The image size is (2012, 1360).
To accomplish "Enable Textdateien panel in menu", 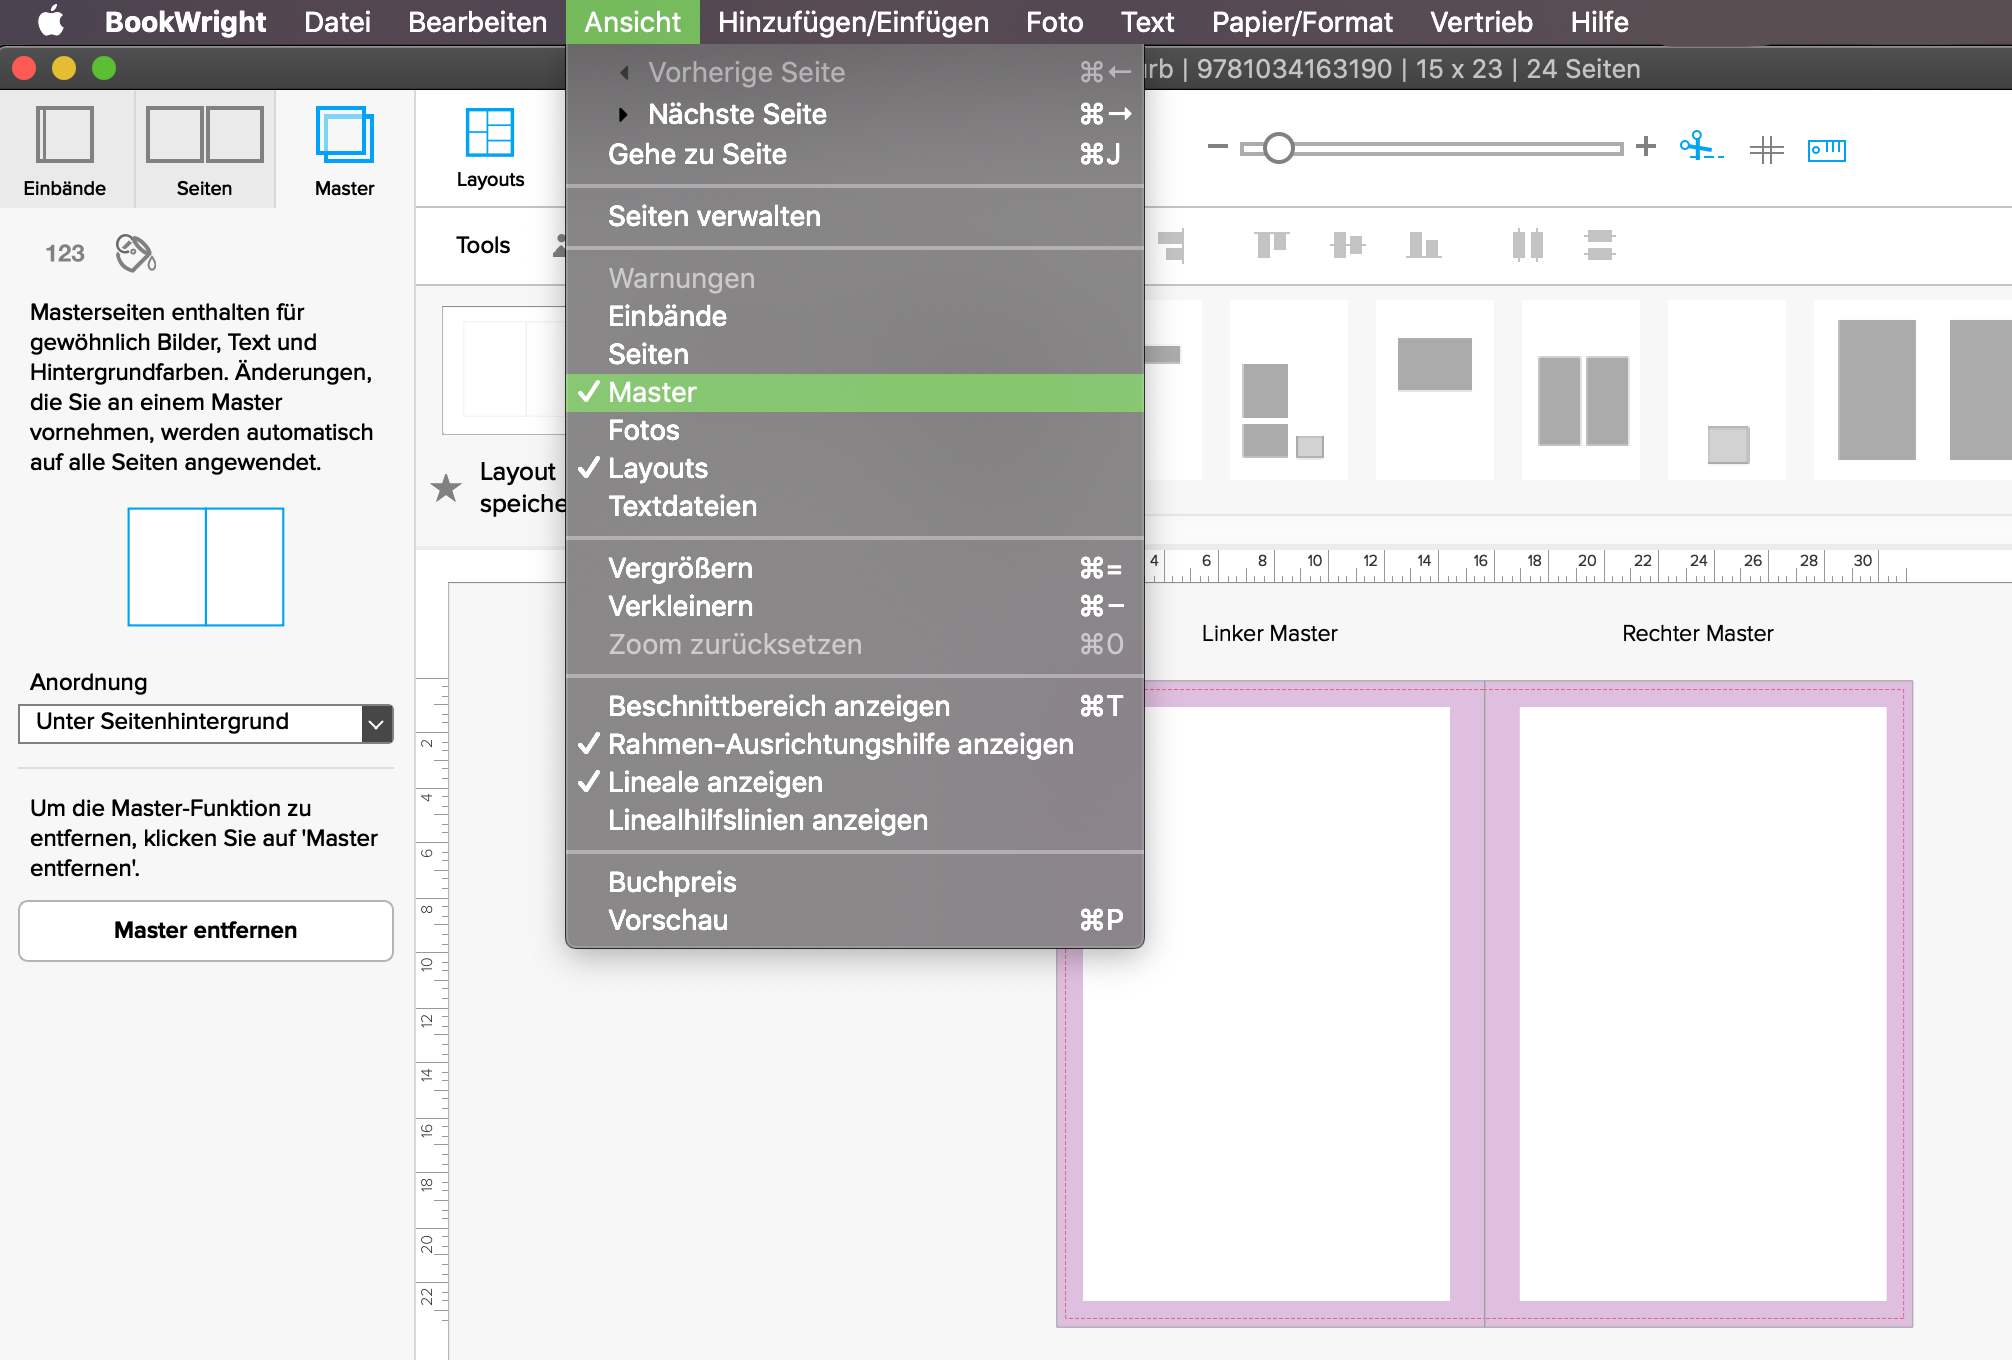I will pyautogui.click(x=855, y=506).
